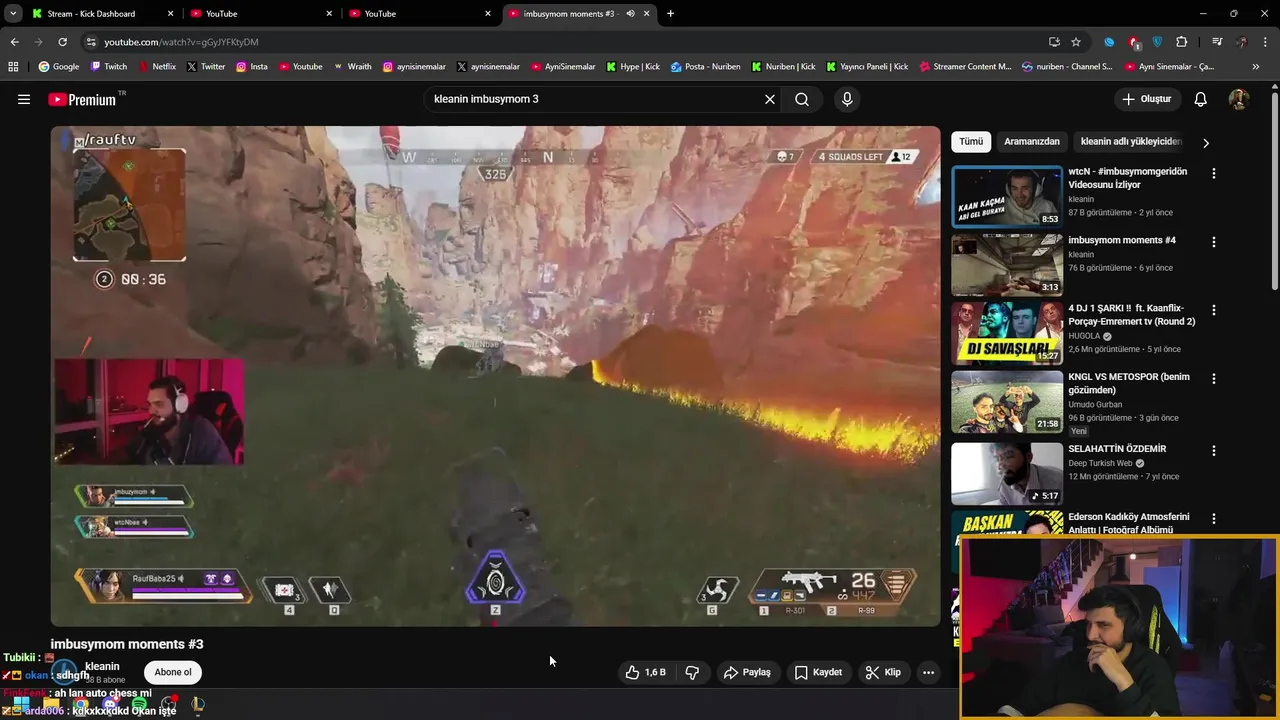Open the Insta bookmark
Image resolution: width=1280 pixels, height=720 pixels.
pos(252,67)
